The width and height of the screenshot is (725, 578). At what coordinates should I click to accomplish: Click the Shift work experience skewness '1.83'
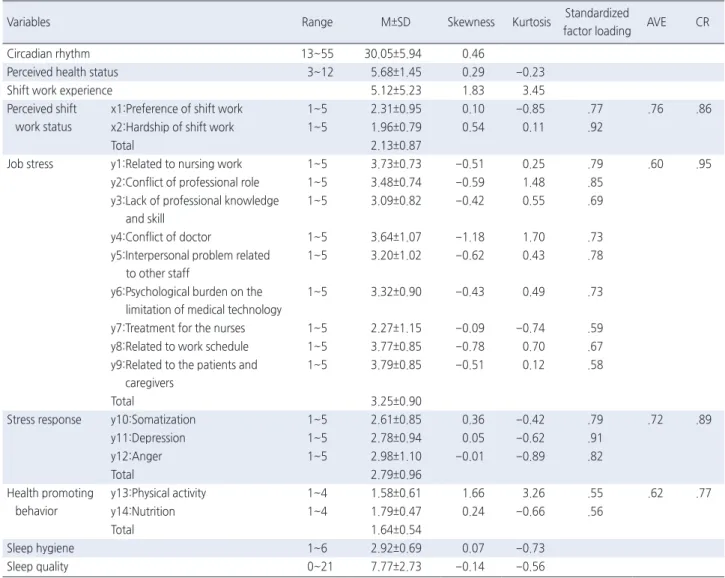[473, 90]
